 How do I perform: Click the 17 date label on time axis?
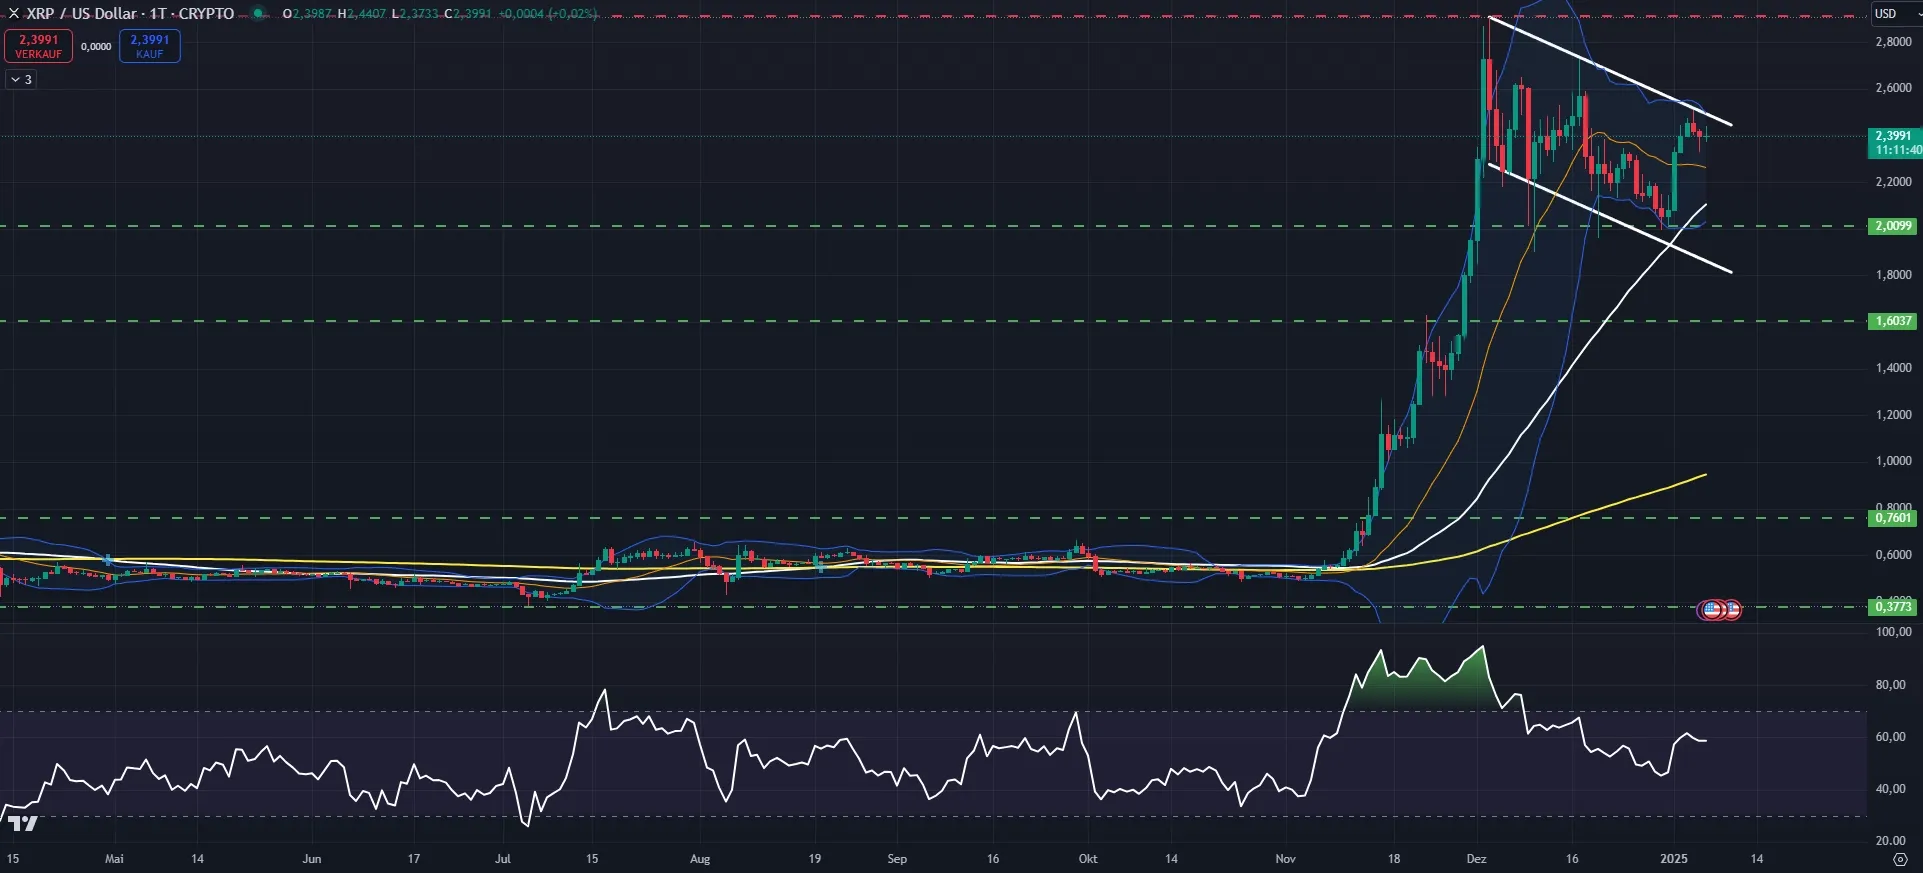click(x=414, y=859)
